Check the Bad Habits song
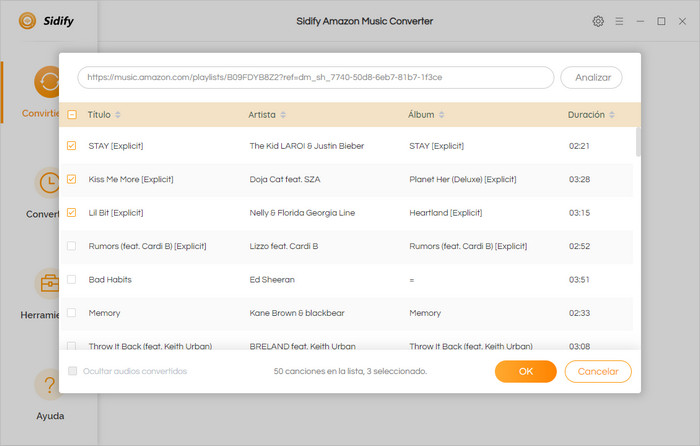The width and height of the screenshot is (700, 446). point(71,279)
